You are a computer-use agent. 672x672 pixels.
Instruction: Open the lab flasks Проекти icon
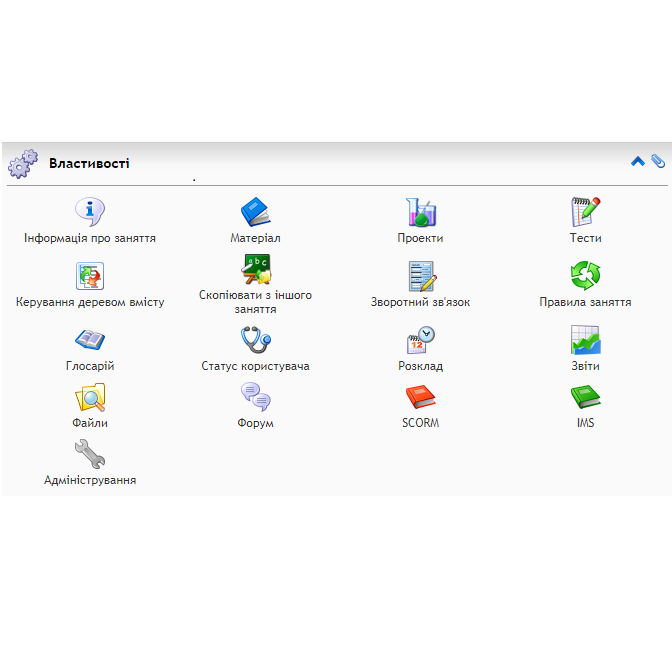click(420, 212)
